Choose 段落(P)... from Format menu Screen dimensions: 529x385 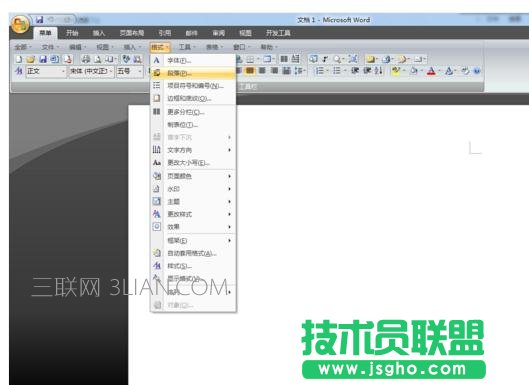[x=193, y=73]
